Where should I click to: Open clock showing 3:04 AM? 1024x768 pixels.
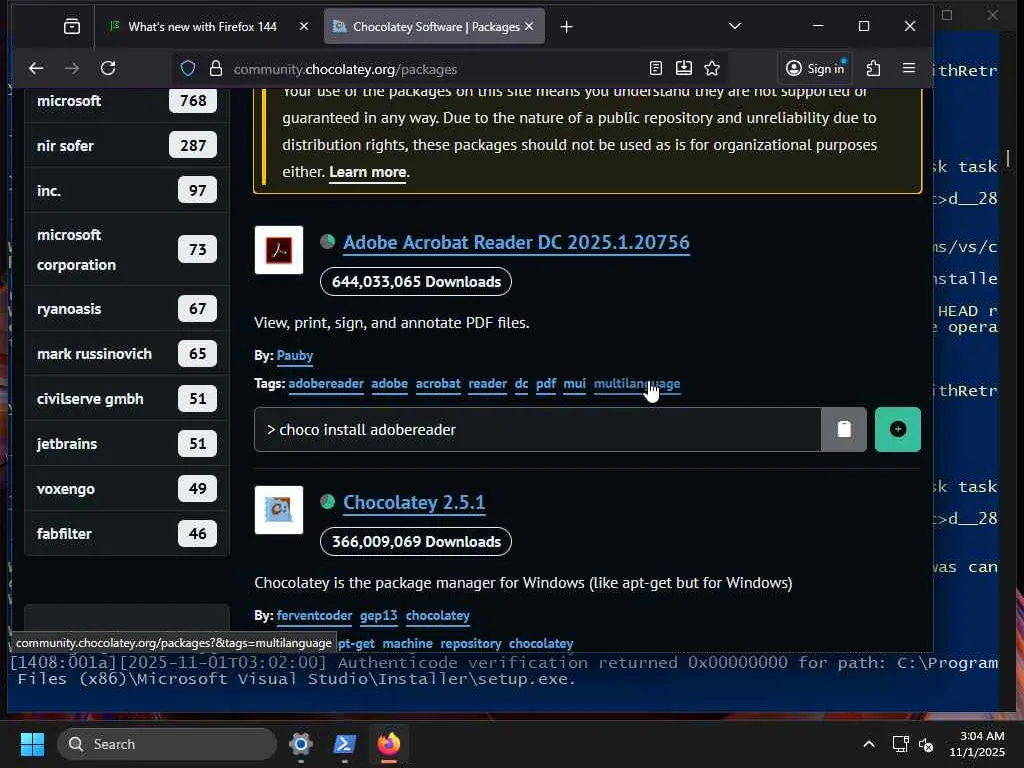[976, 744]
